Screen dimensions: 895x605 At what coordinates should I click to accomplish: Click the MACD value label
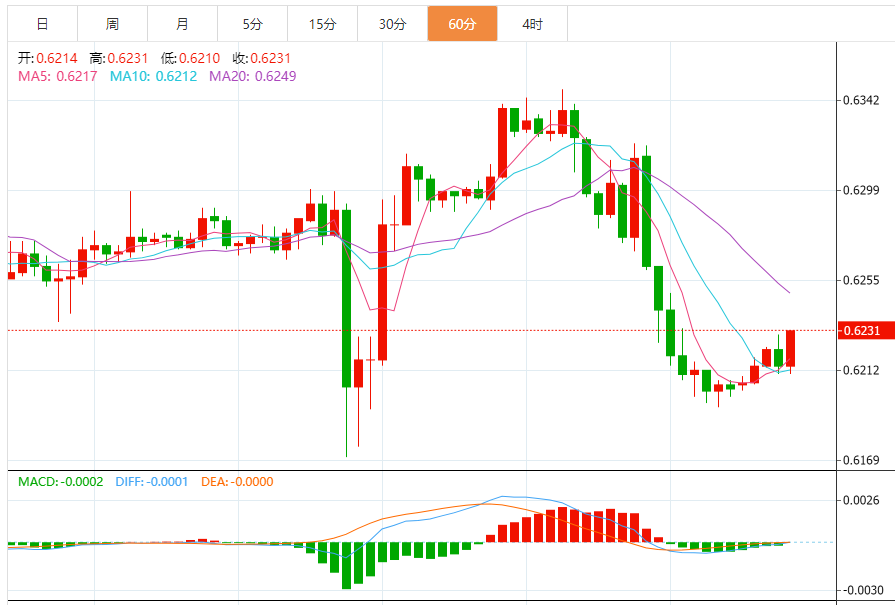61,482
